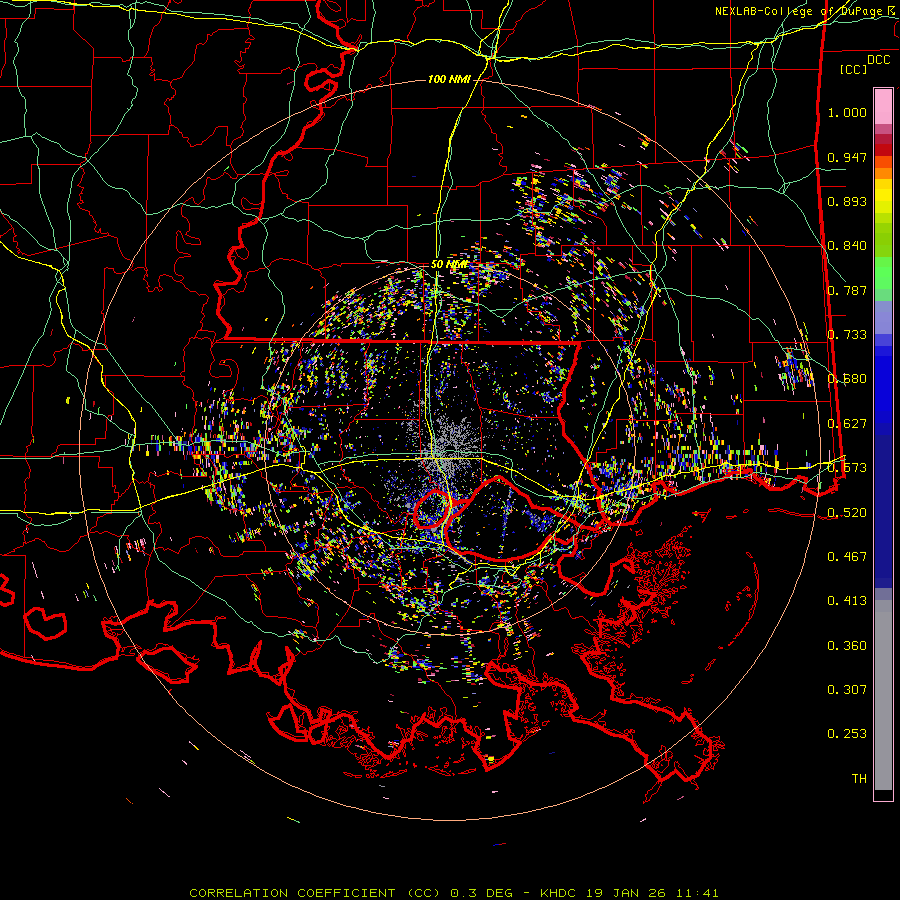The width and height of the screenshot is (900, 900).
Task: Click the 0.787 scale value
Action: [x=847, y=290]
